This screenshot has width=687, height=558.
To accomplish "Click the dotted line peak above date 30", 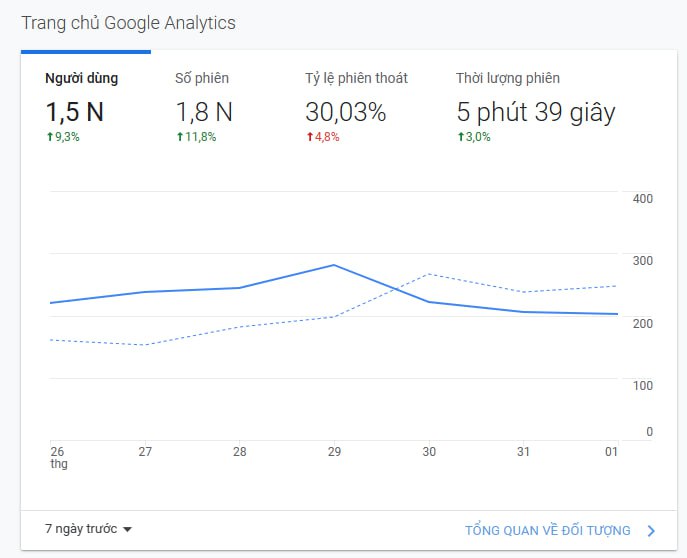I will pos(428,274).
